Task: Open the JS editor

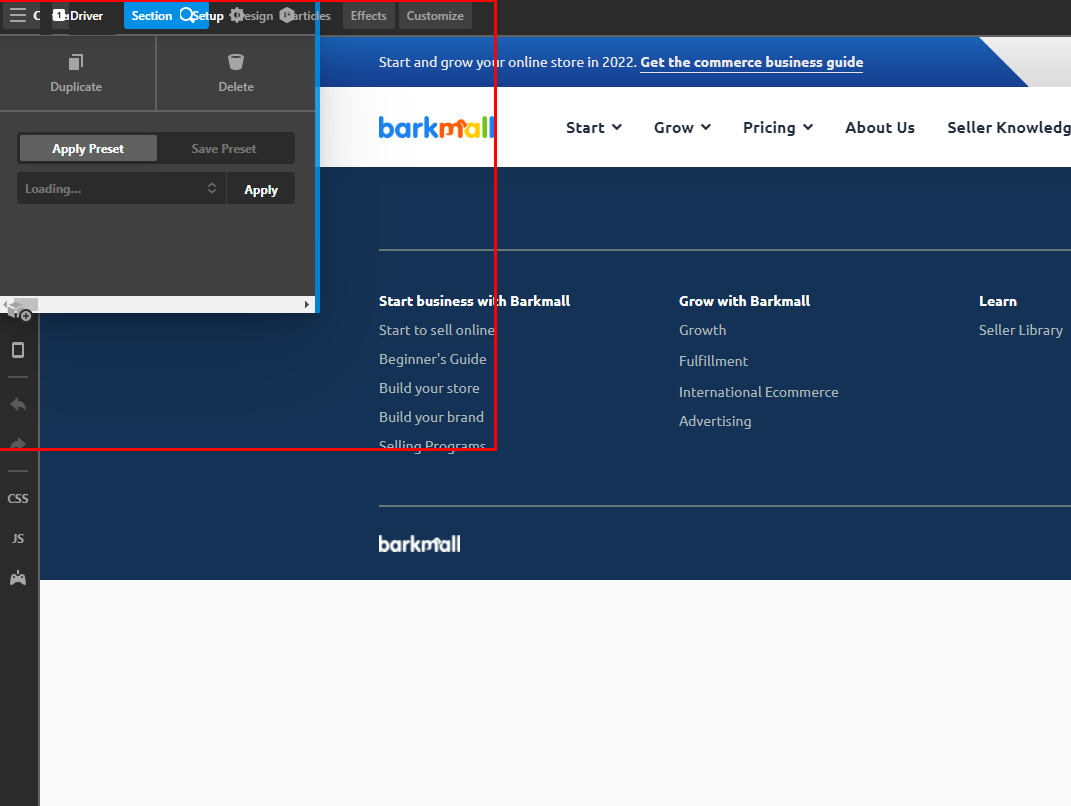Action: 18,539
